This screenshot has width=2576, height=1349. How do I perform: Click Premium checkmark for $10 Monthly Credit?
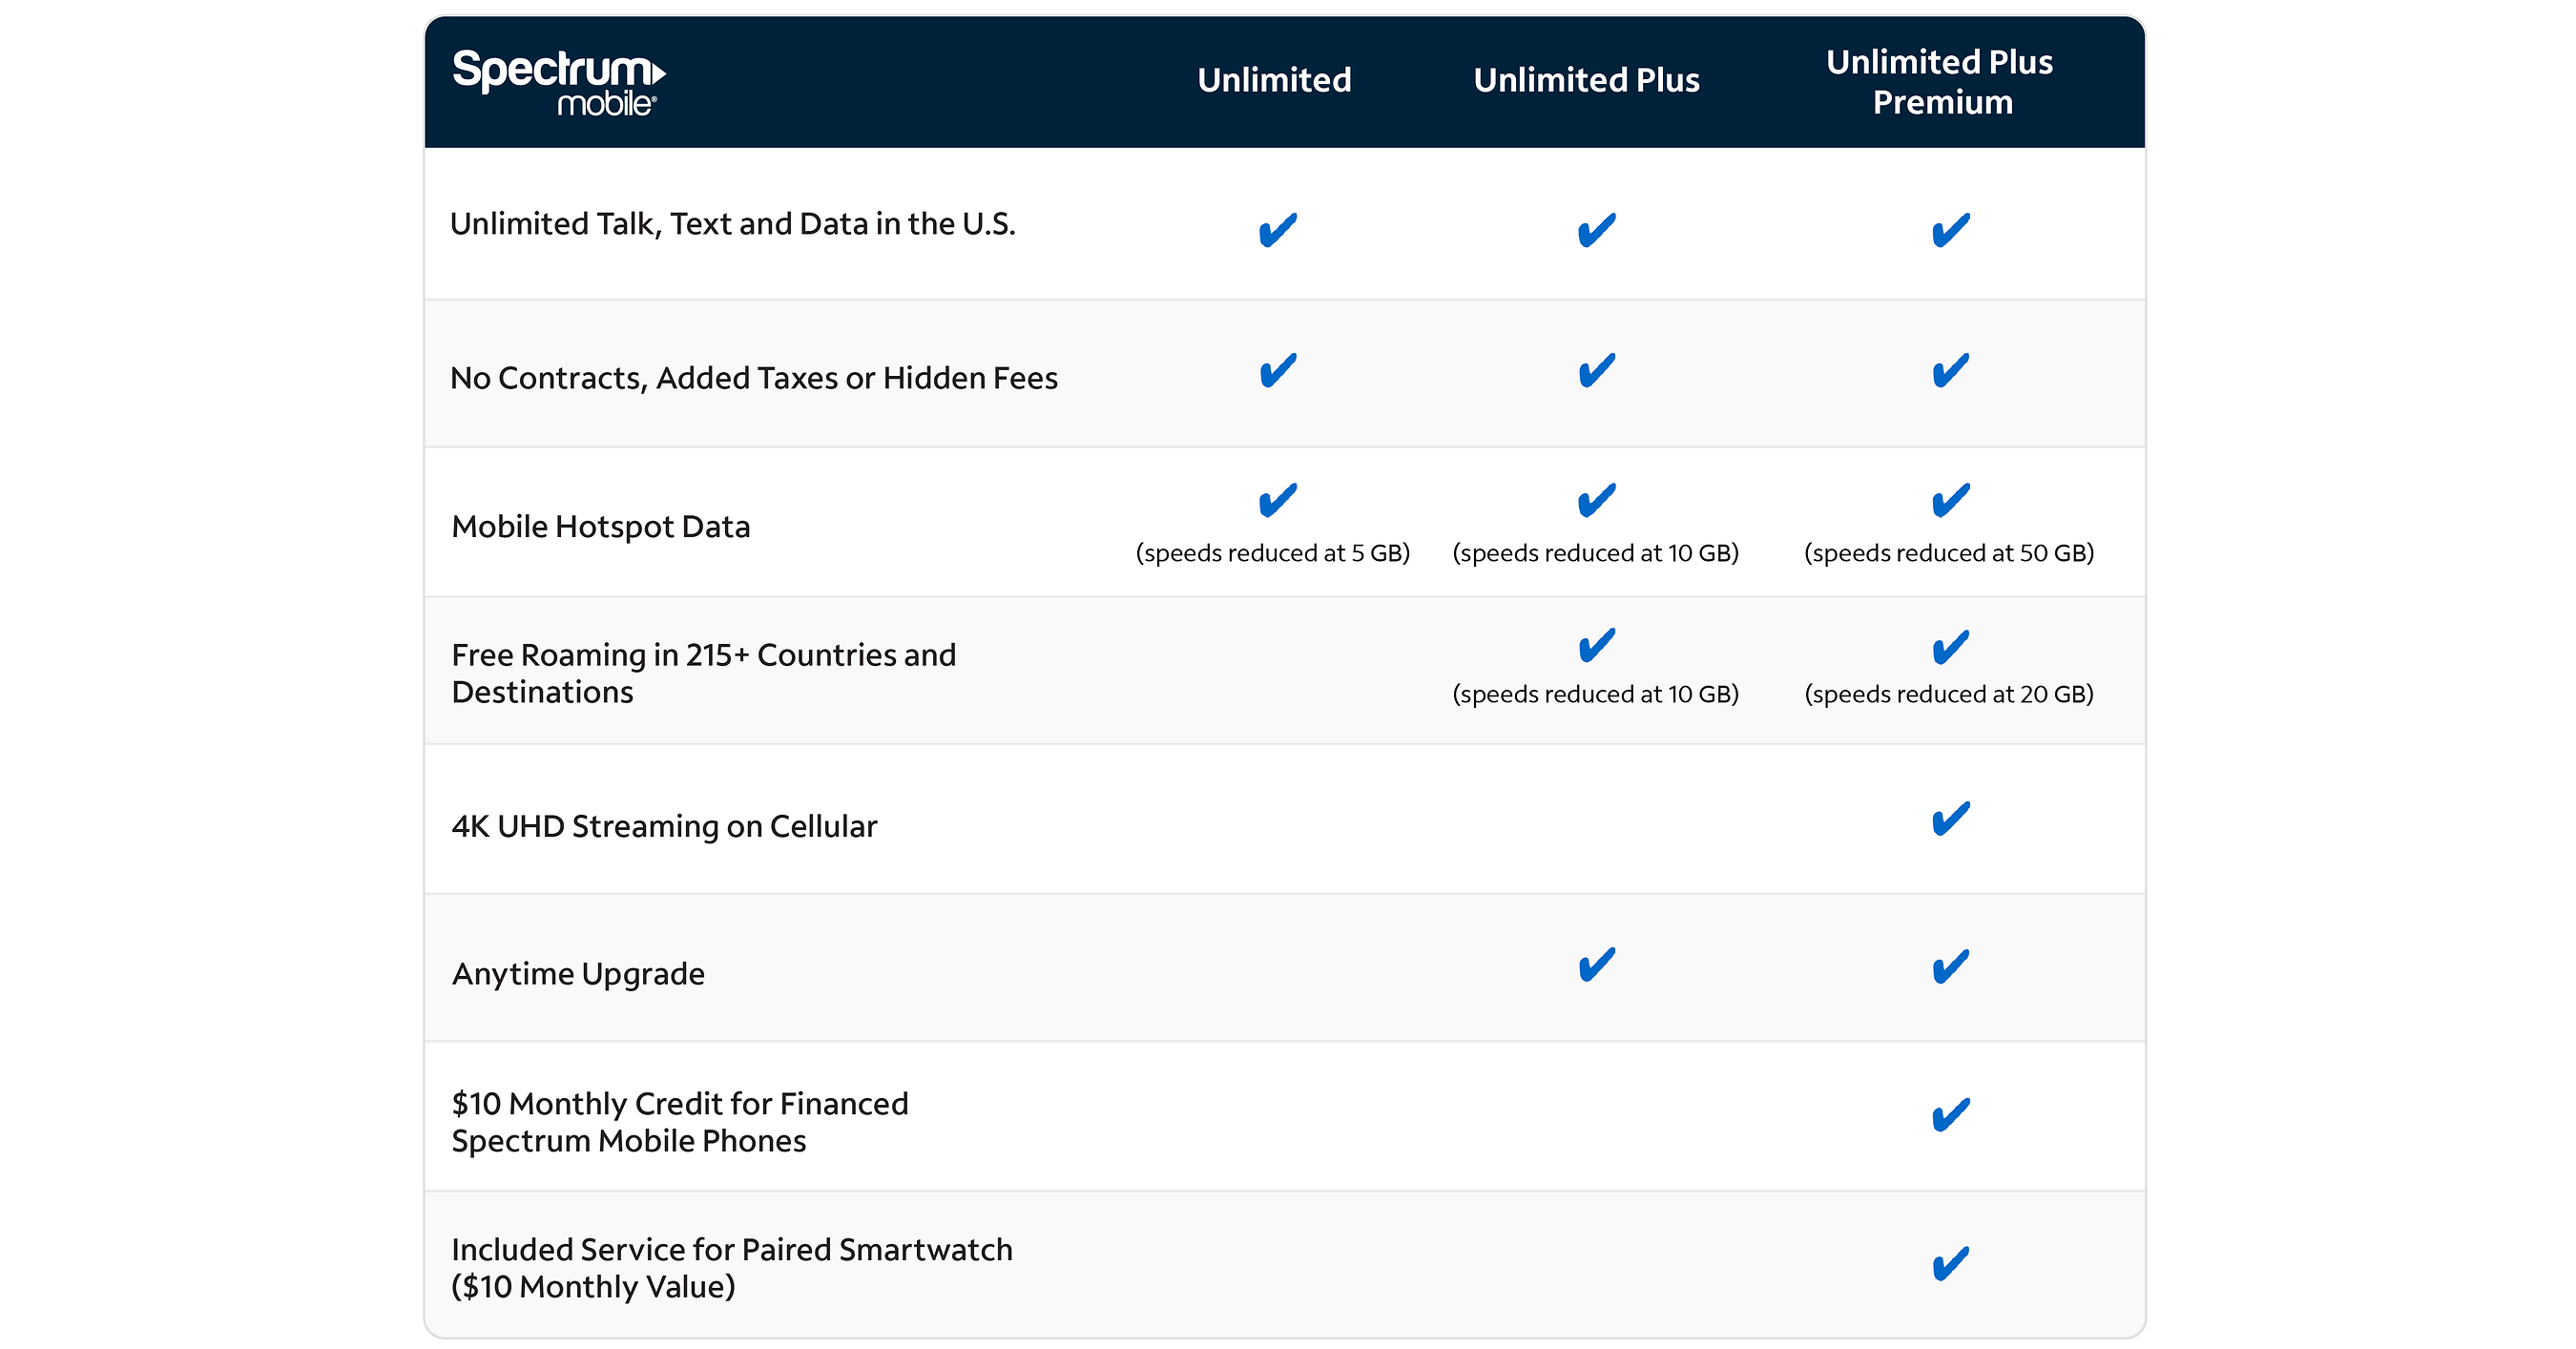[1950, 1115]
